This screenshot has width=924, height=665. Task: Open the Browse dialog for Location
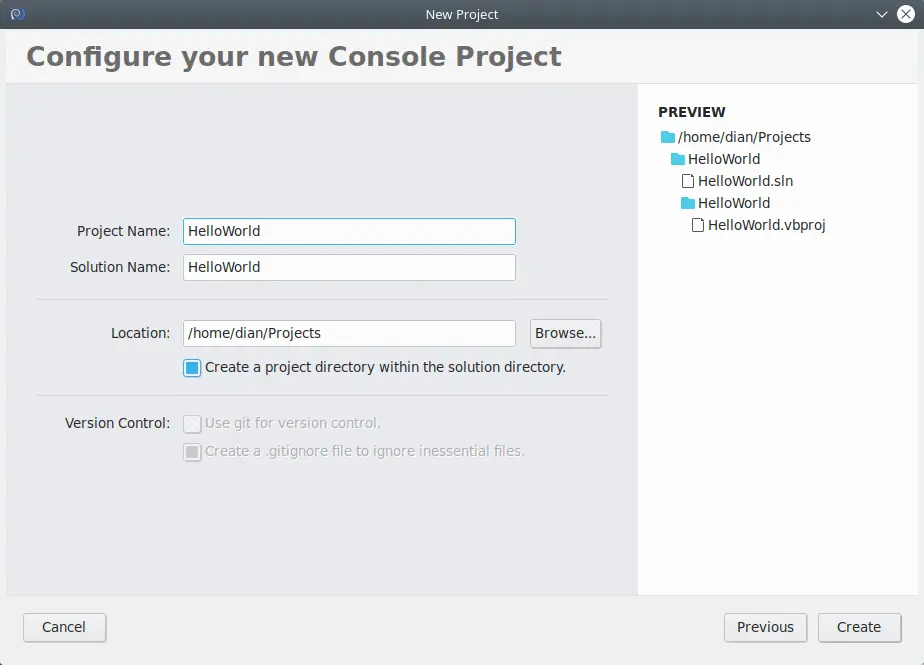(565, 333)
